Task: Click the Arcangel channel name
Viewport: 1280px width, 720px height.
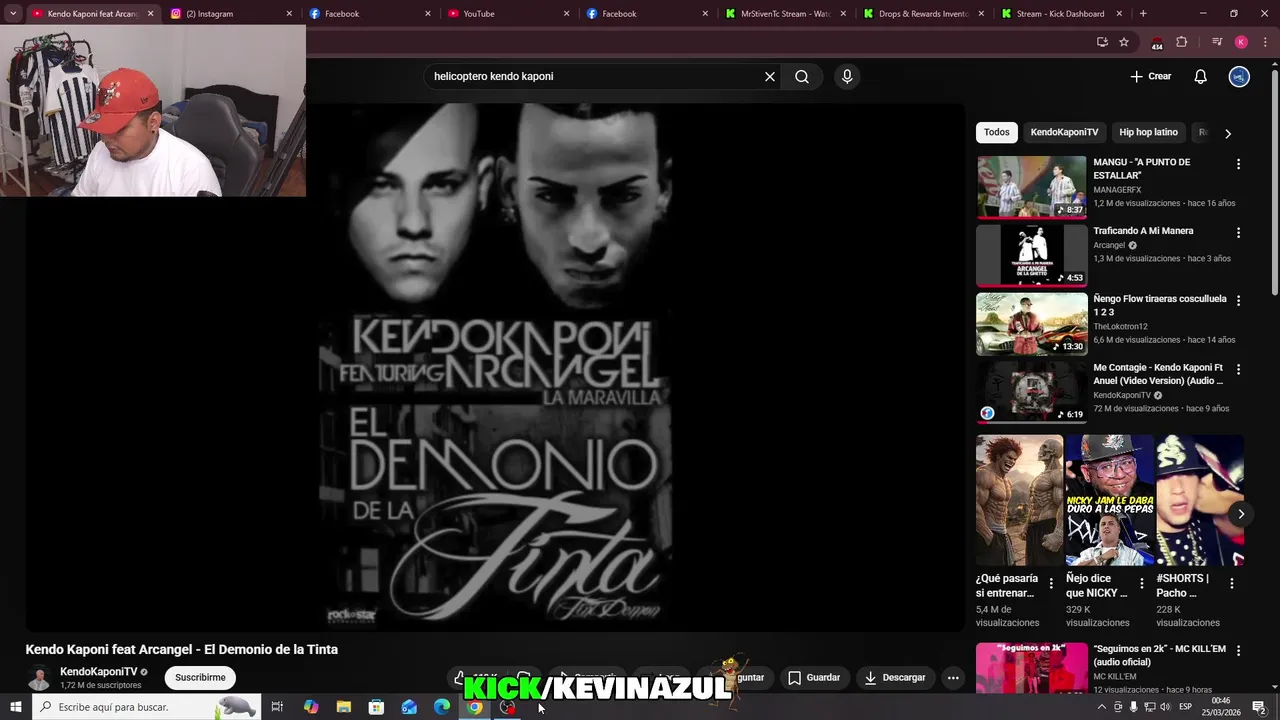Action: pos(1109,245)
